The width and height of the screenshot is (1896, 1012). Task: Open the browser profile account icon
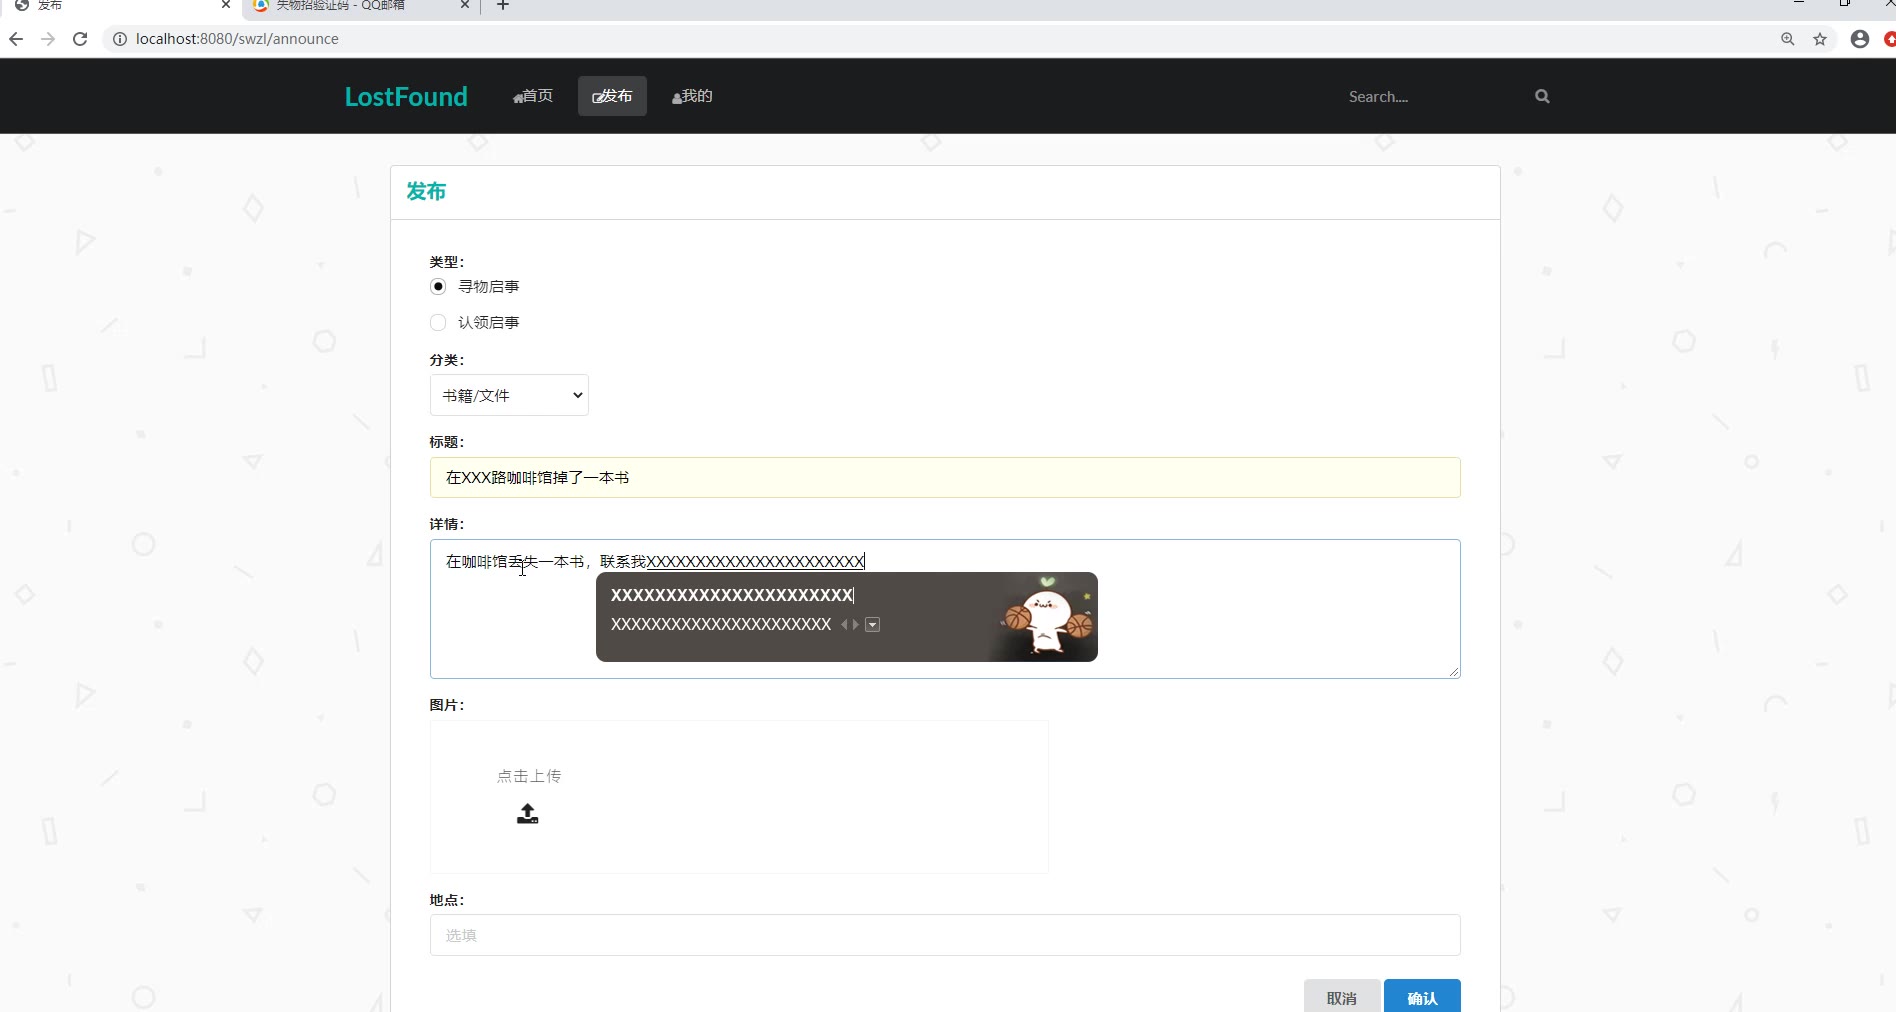(1860, 39)
